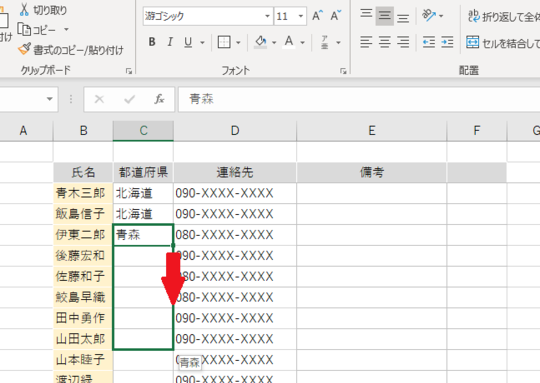
Task: Click Merge Cells (セルを結合して)
Action: click(x=503, y=43)
